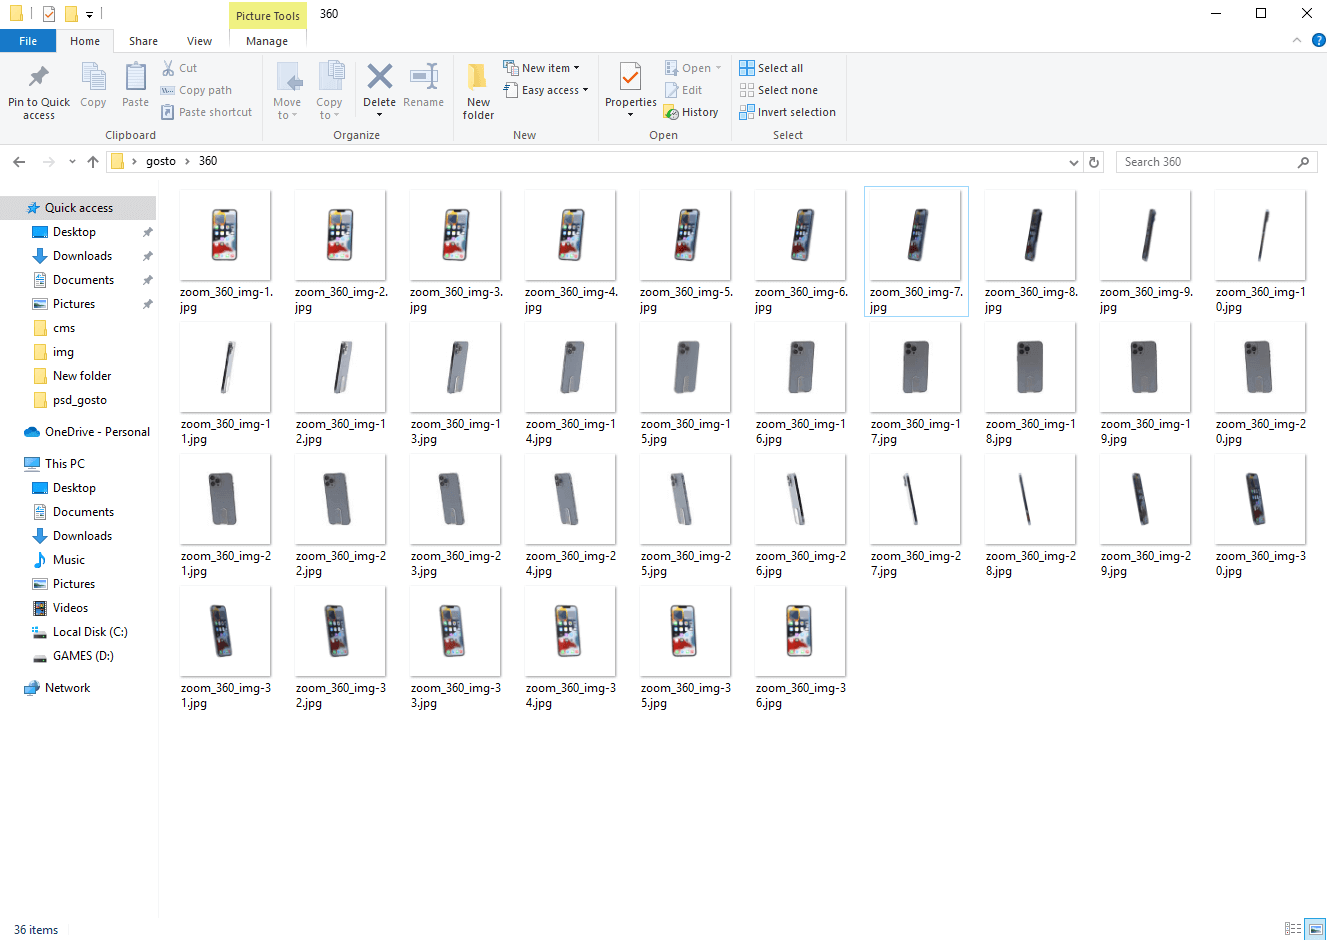
Task: Select thumbnail zoom_360_img-18.jpg
Action: point(1030,368)
